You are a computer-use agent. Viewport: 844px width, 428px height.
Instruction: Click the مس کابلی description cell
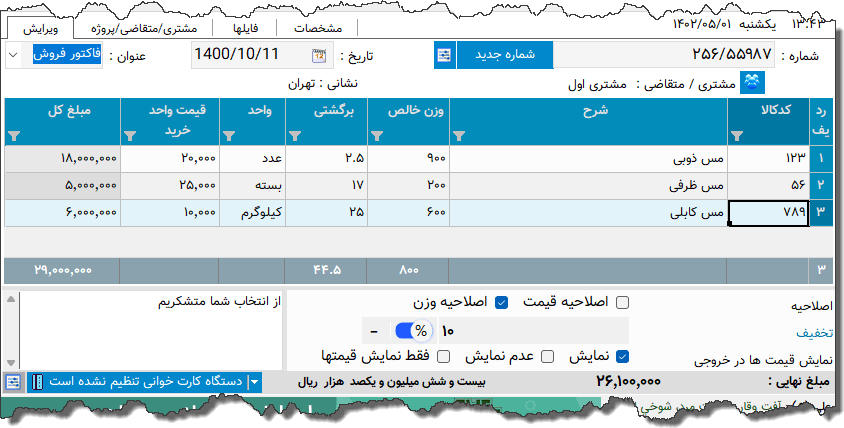588,213
